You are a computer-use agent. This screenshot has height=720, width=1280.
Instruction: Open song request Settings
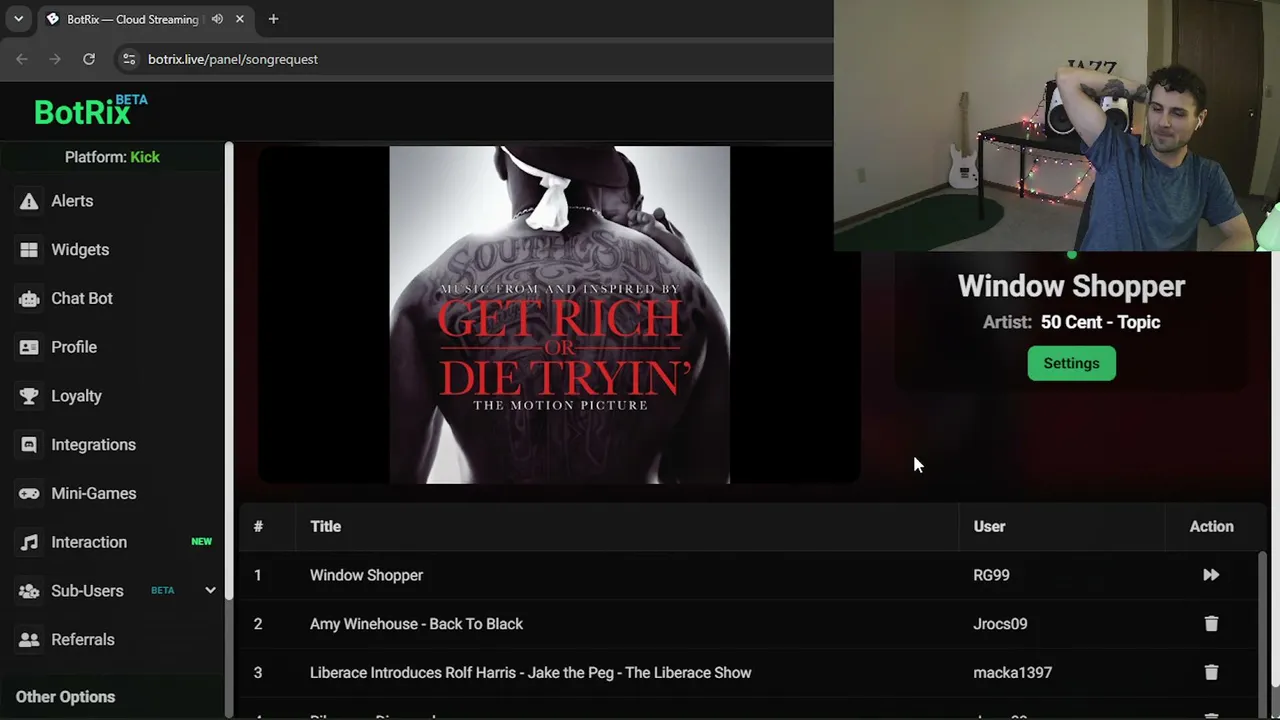[1071, 363]
